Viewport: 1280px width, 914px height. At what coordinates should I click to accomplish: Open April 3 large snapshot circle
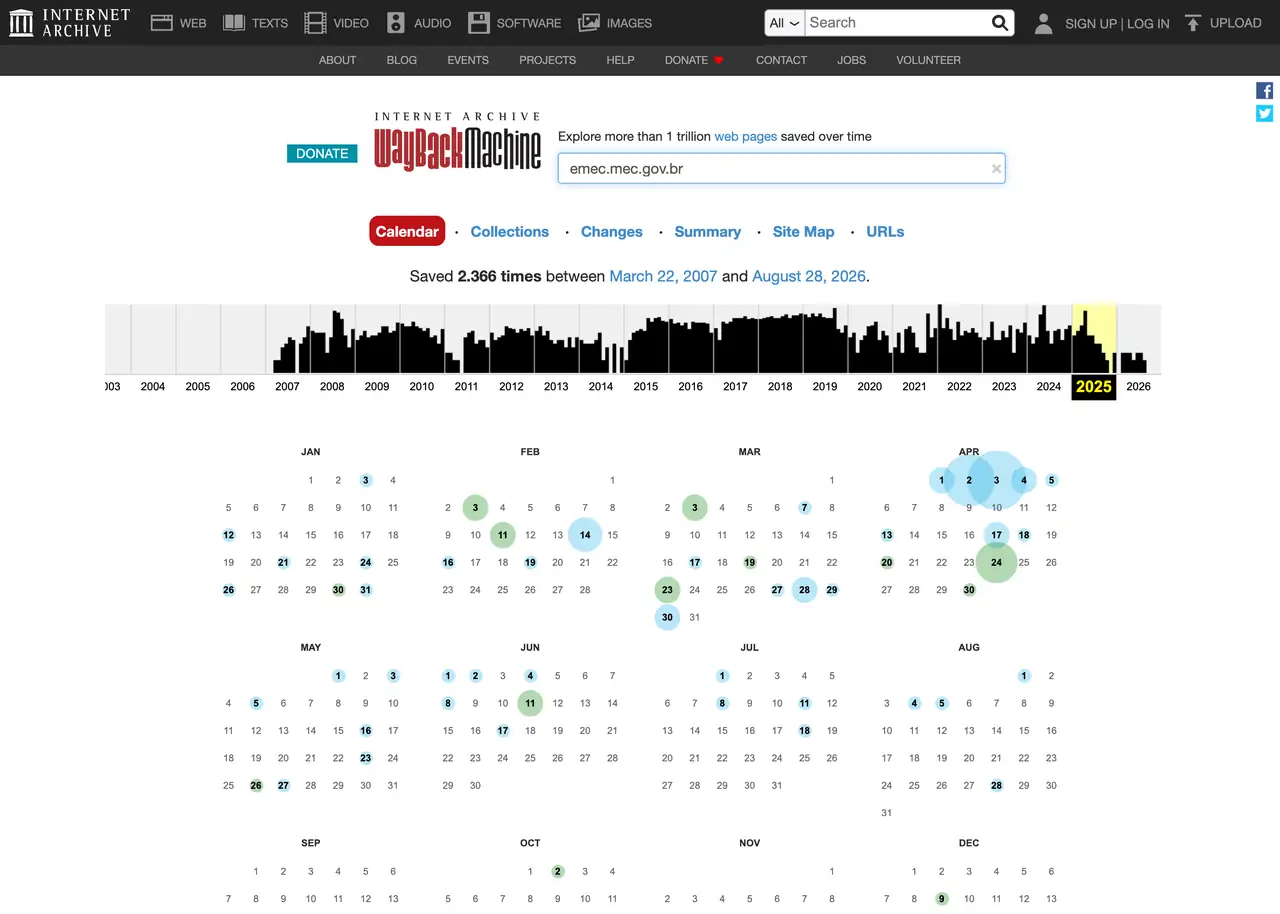click(996, 480)
